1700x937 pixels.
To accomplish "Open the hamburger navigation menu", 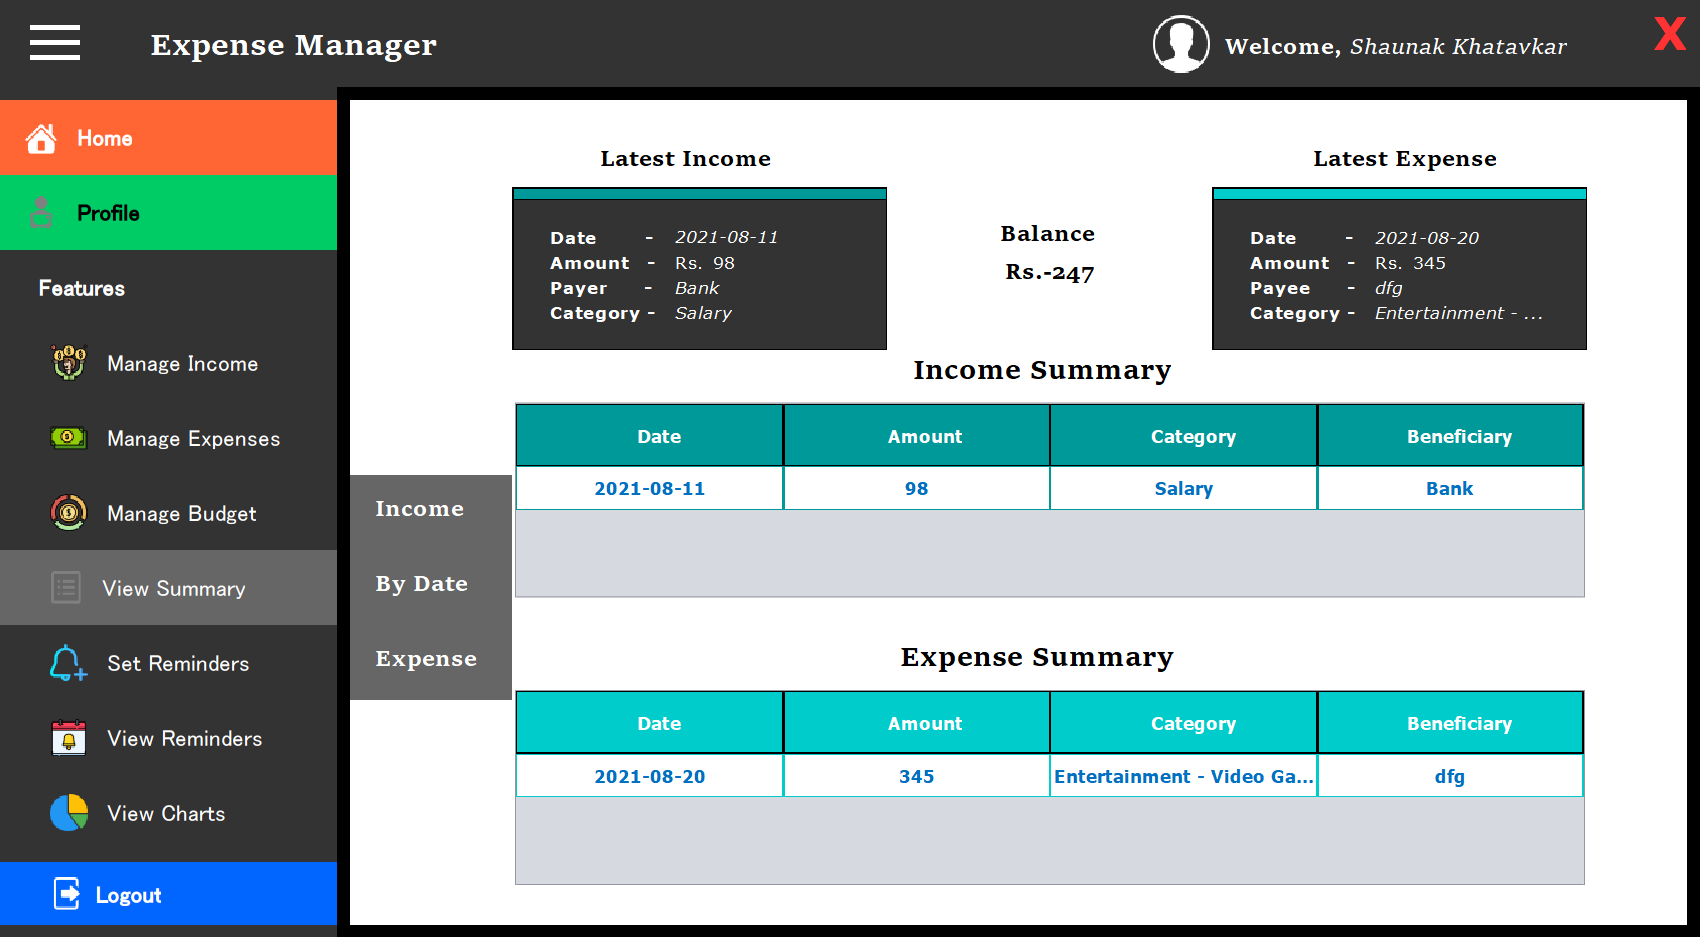I will click(54, 43).
